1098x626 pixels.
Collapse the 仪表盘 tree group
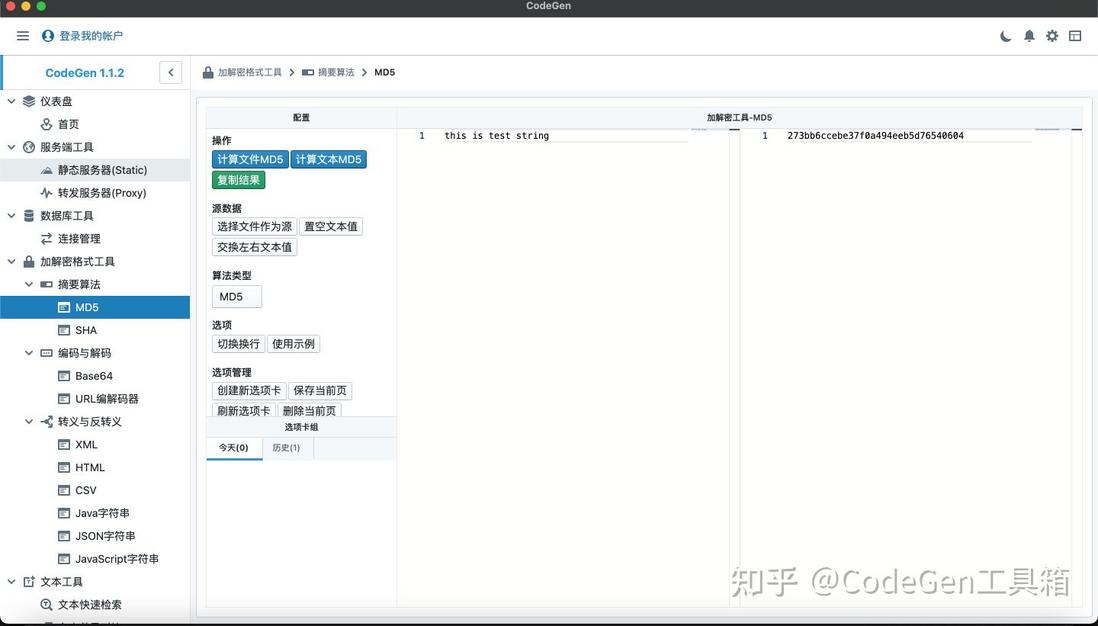click(x=11, y=101)
